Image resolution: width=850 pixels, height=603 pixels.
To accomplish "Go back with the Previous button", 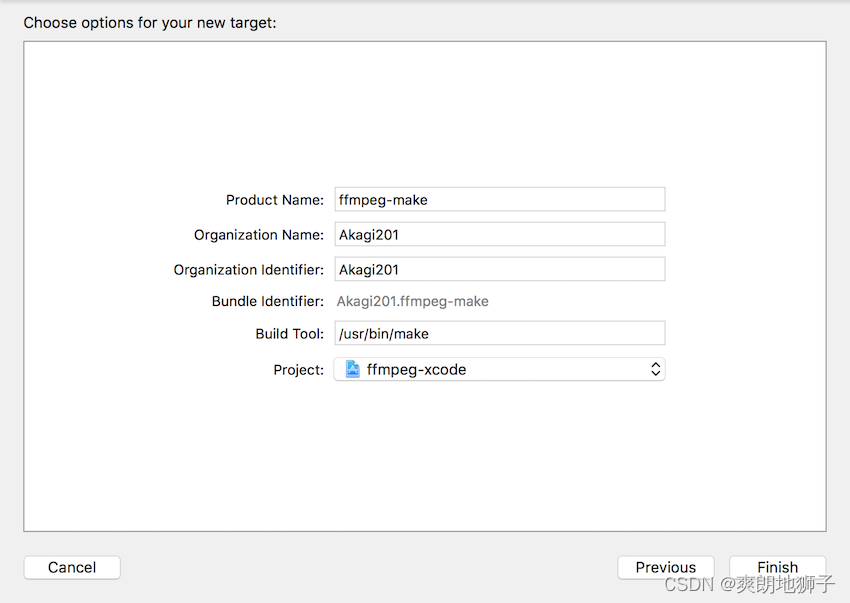I will tap(666, 567).
